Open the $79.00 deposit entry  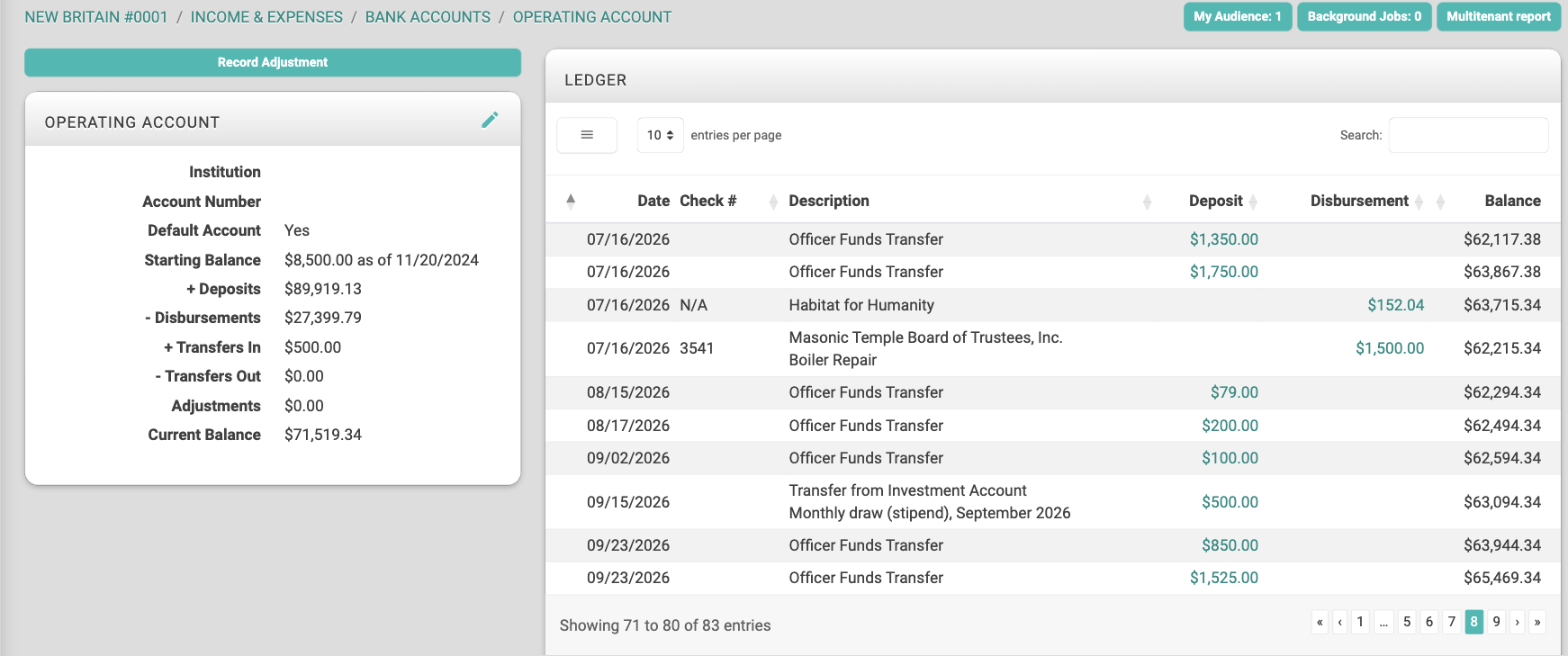(1234, 392)
